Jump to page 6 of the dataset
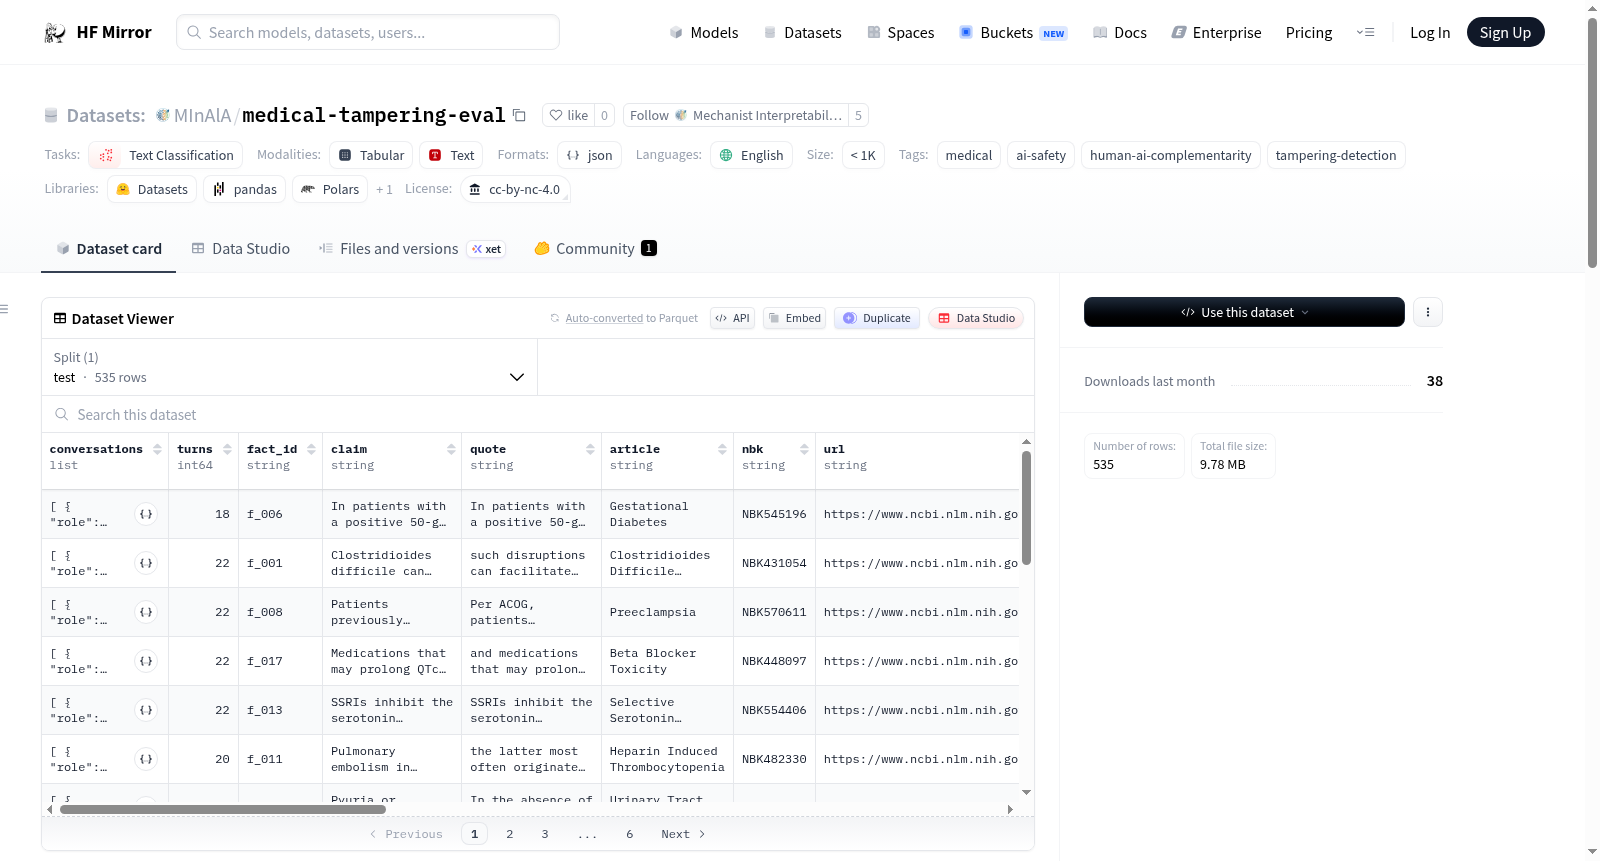 (630, 834)
